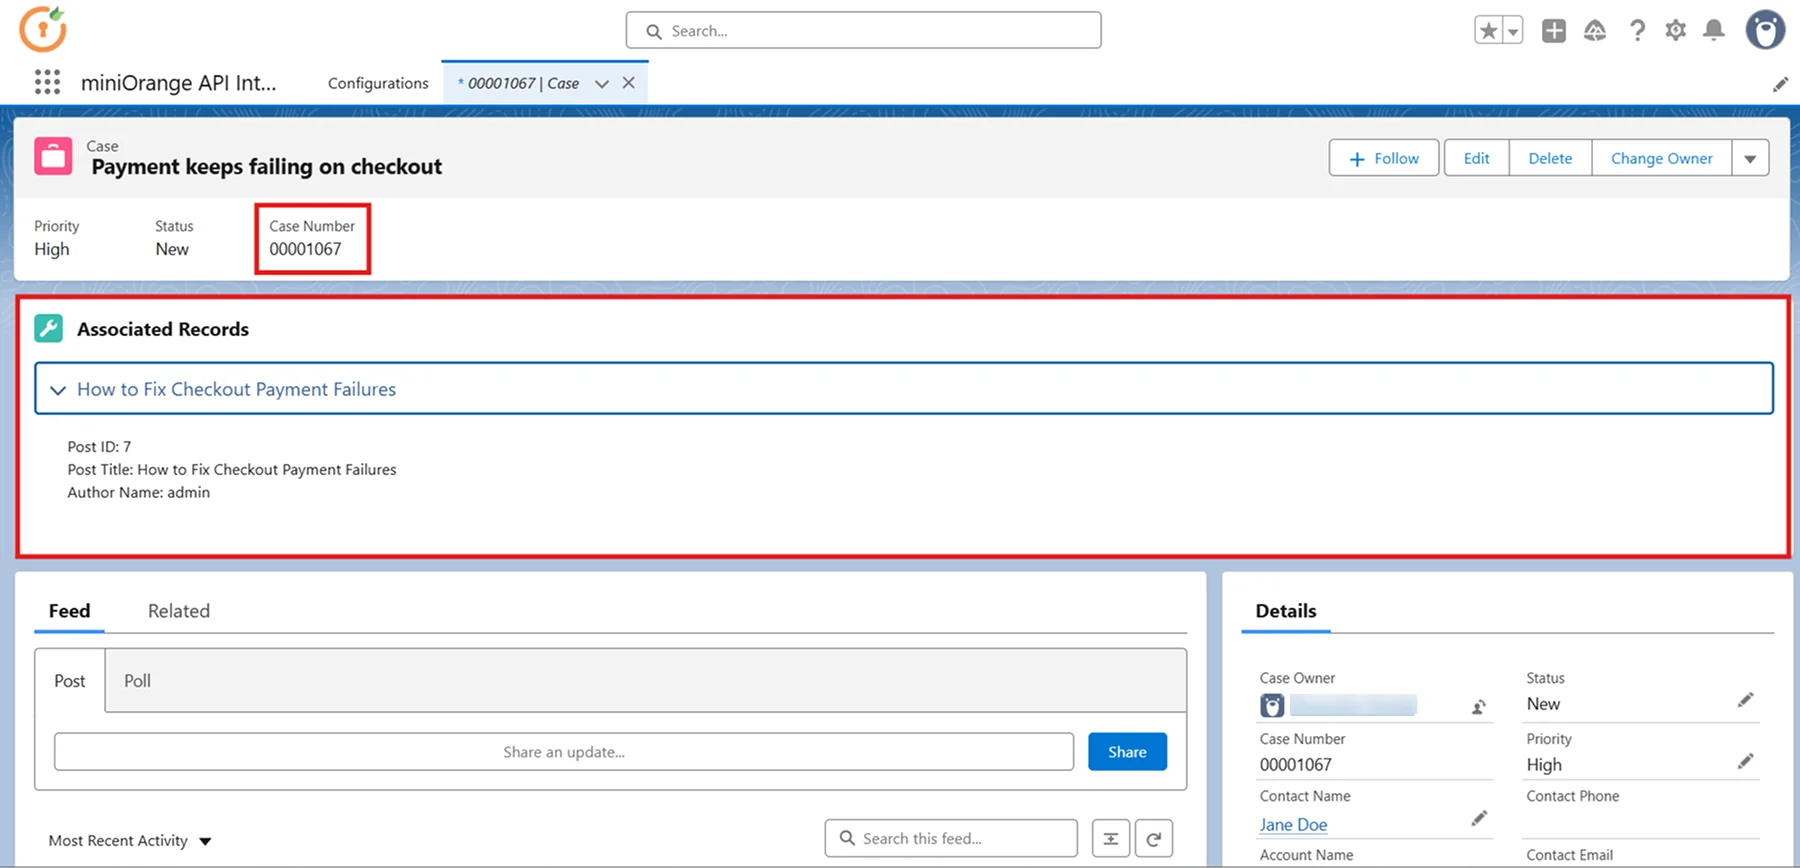Image resolution: width=1800 pixels, height=868 pixels.
Task: Open the Guidance Center cloud icon
Action: tap(1595, 31)
